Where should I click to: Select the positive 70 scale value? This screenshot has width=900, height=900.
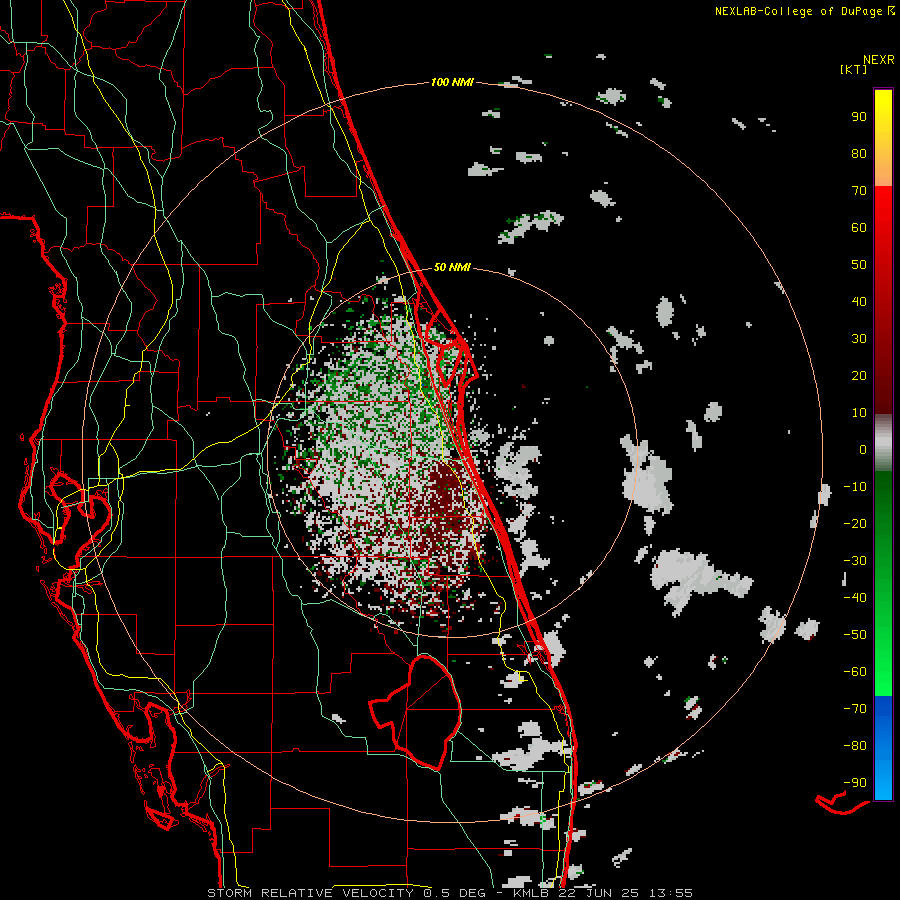(859, 191)
